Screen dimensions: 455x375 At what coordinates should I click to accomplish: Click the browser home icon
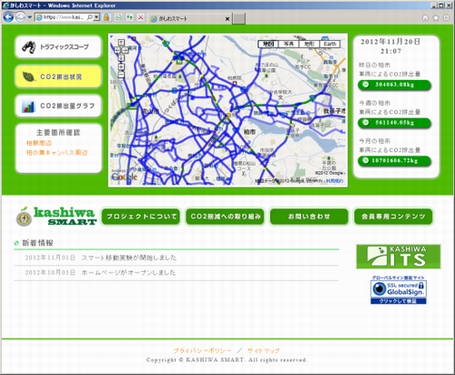425,18
